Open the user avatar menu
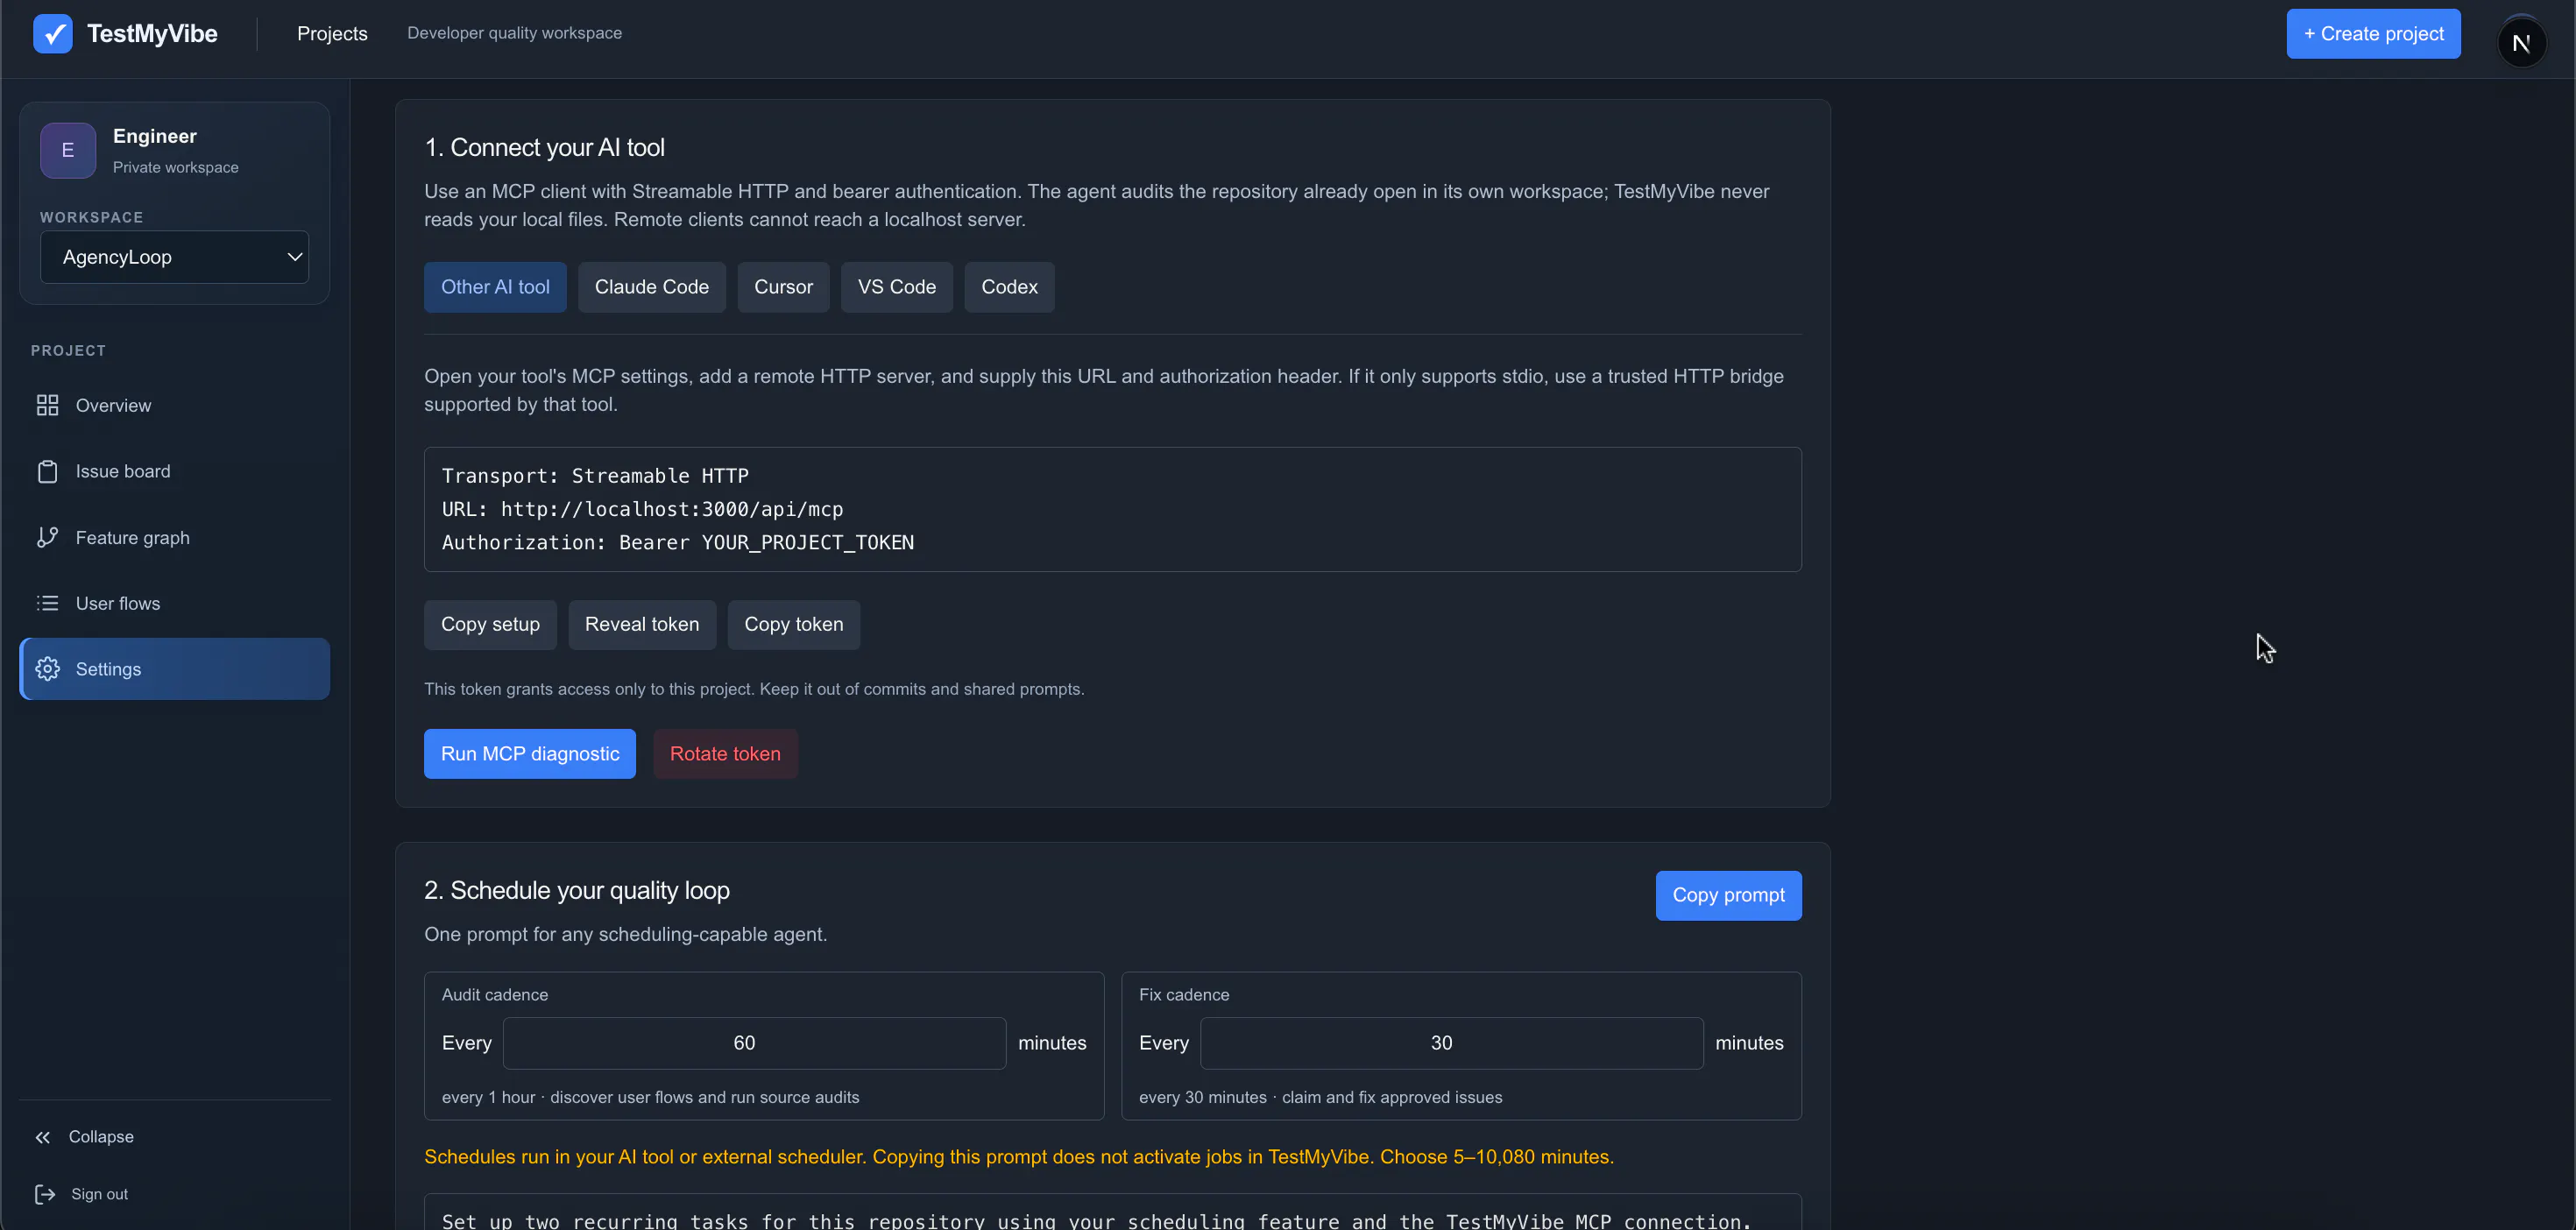 (2521, 43)
